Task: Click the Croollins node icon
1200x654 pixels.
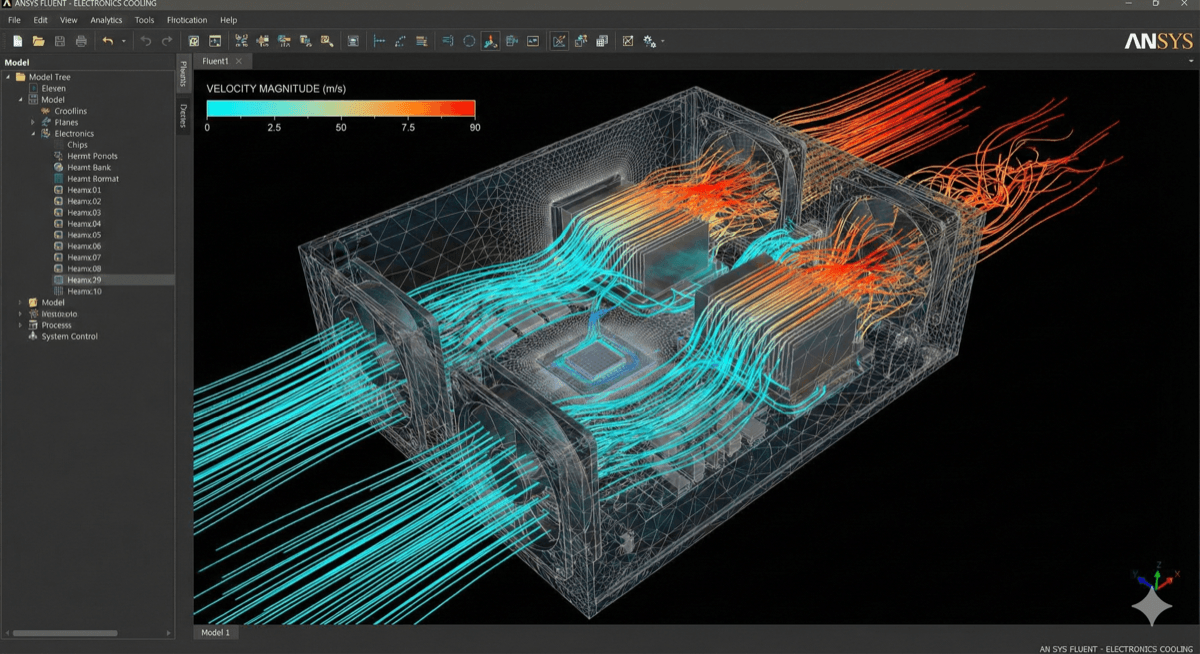Action: click(x=46, y=111)
